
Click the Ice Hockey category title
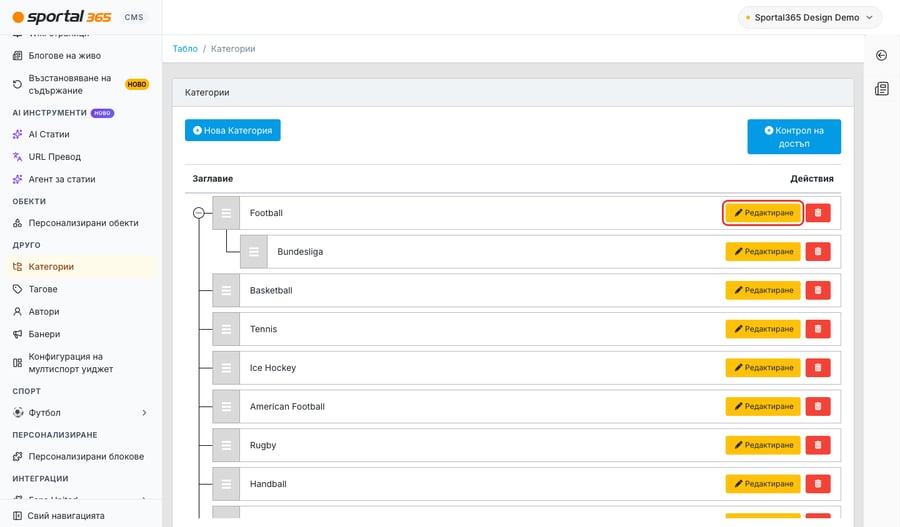(273, 368)
